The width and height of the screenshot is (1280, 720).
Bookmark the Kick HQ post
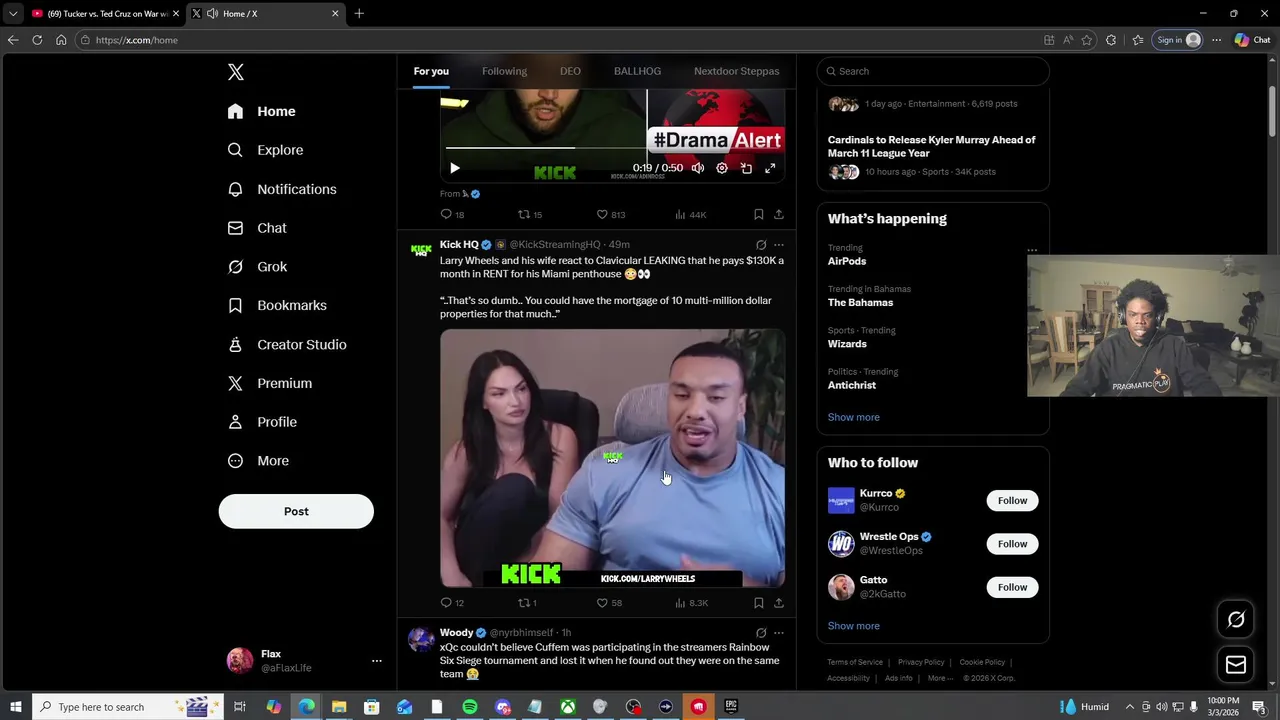[759, 603]
